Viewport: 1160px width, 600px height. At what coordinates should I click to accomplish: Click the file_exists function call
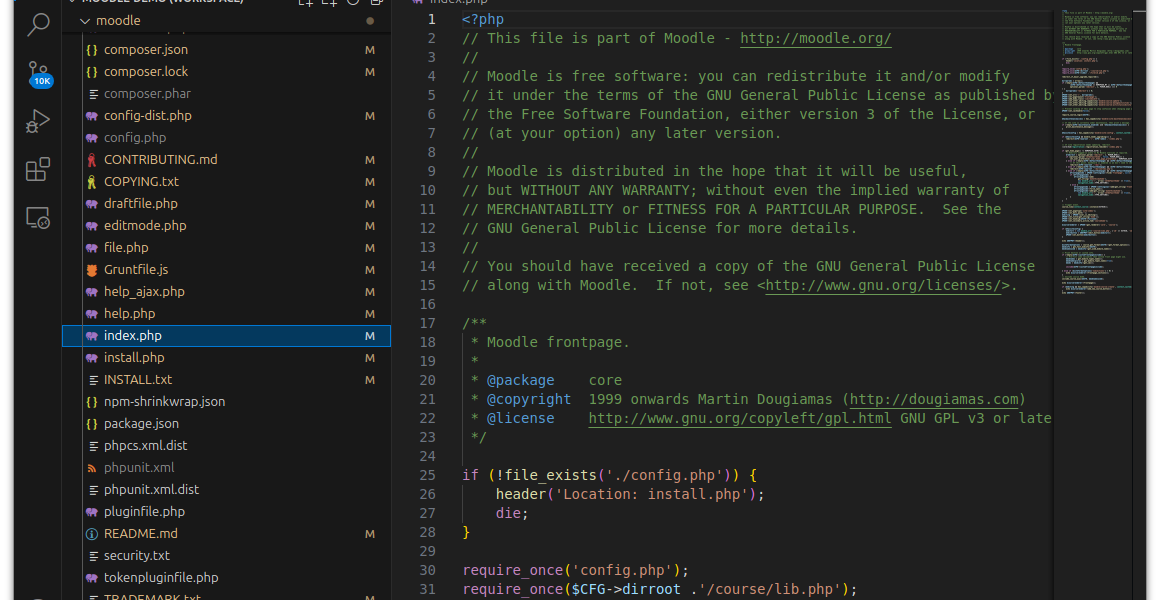pyautogui.click(x=550, y=475)
